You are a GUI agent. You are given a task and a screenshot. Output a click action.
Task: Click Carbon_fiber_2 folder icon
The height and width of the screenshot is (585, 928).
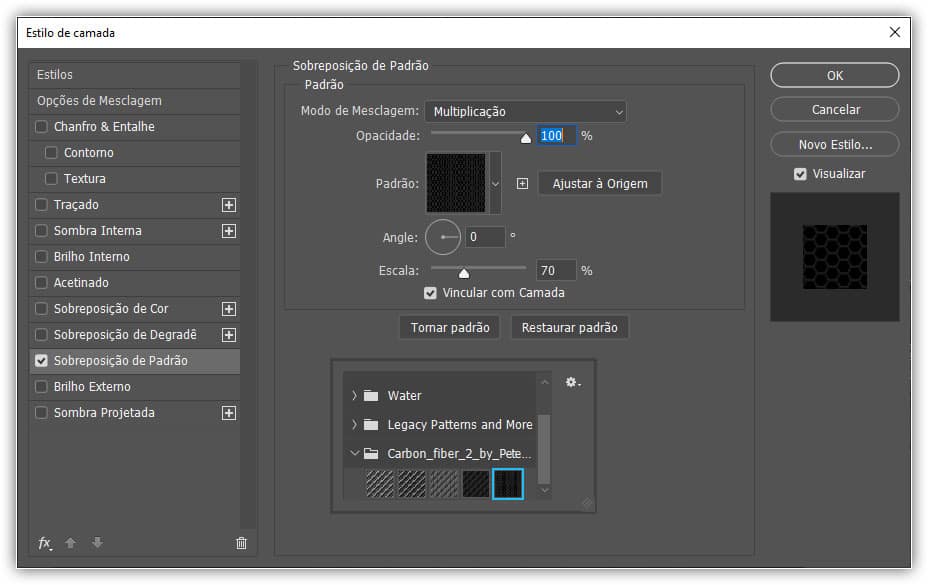point(371,454)
